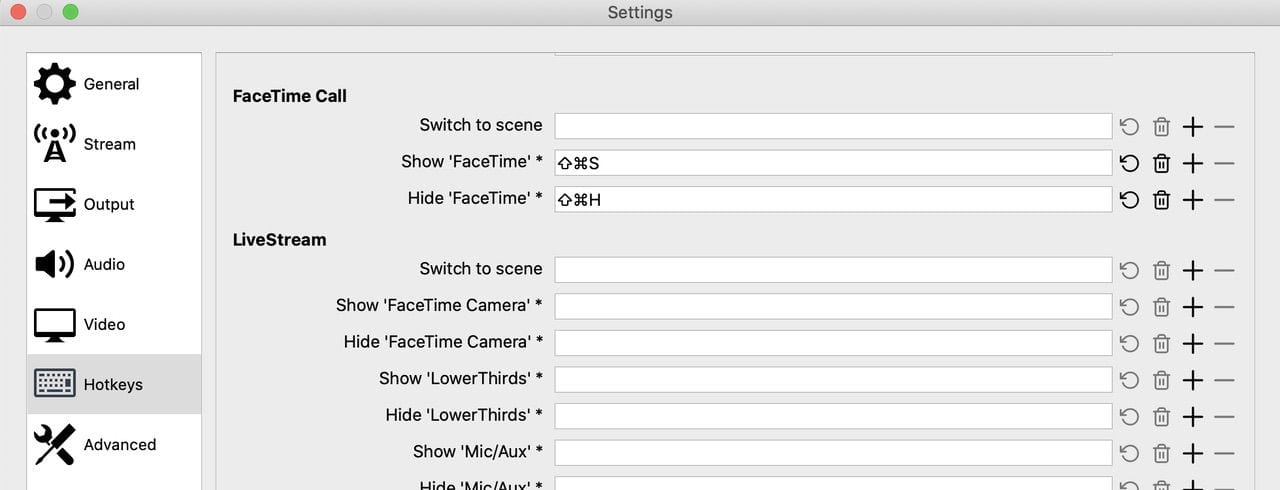Clear the Hide 'LowerThirds' hotkey with trash icon

point(1161,417)
